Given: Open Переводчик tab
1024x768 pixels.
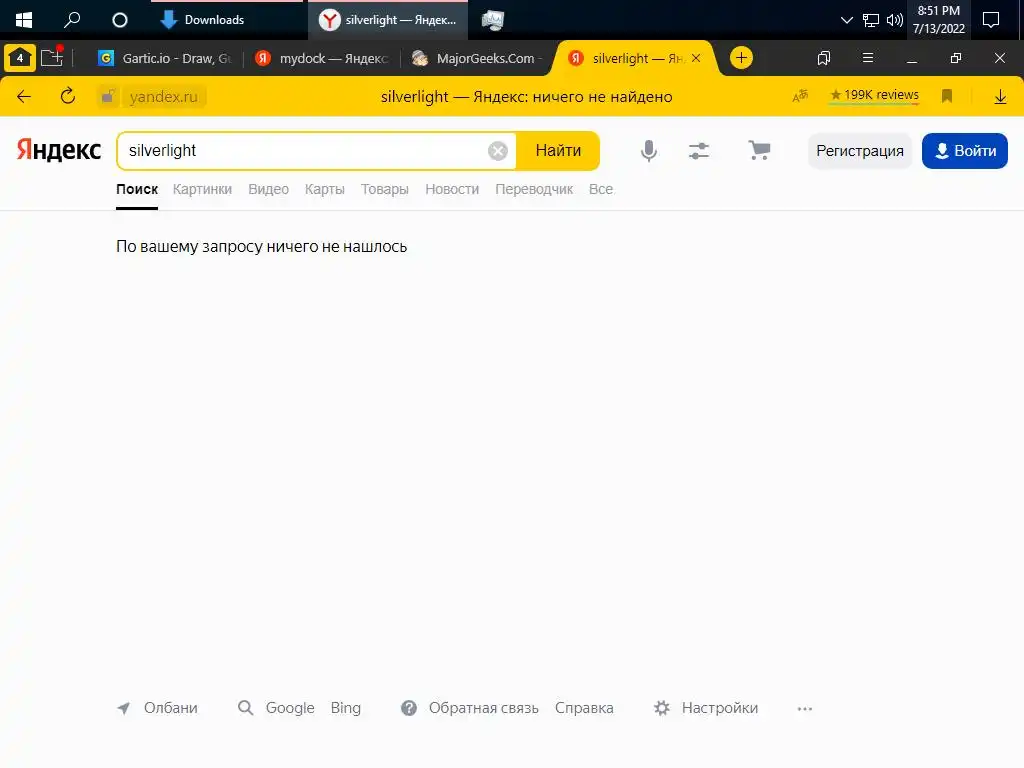Looking at the screenshot, I should point(534,189).
